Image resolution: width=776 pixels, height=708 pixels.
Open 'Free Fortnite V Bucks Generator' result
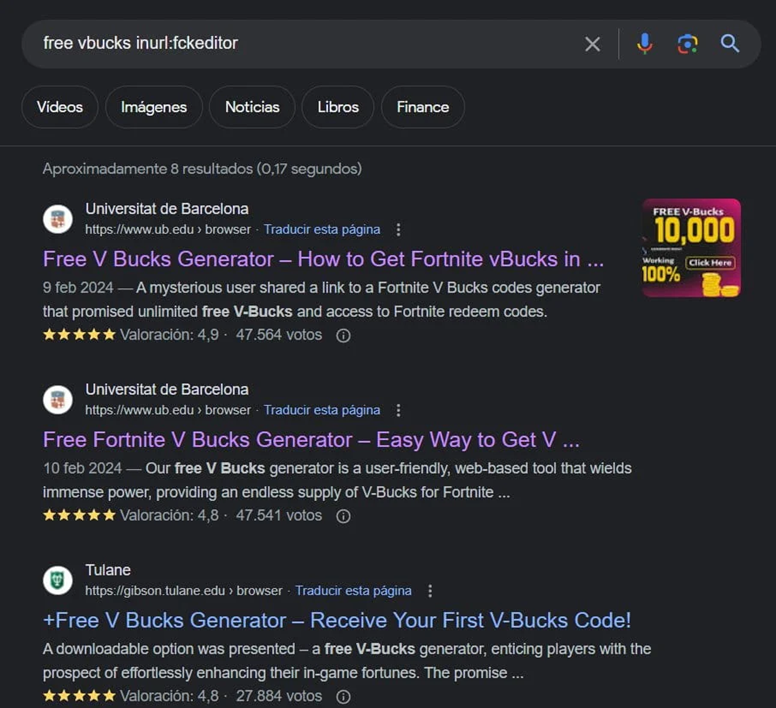click(311, 440)
